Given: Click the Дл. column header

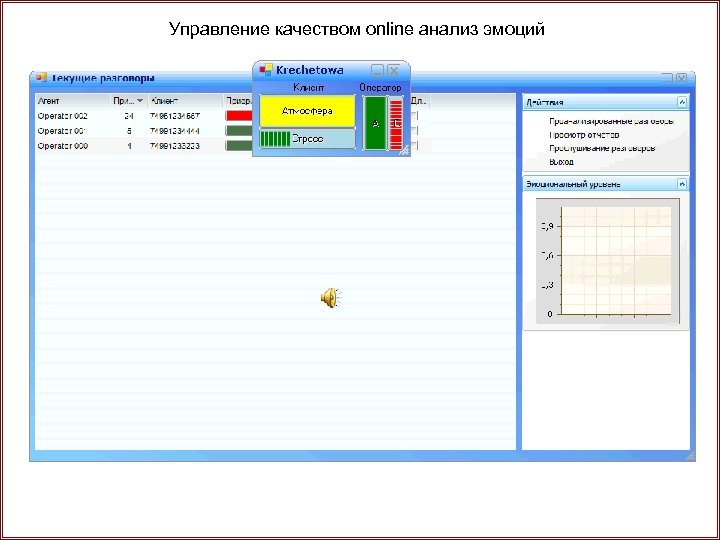Looking at the screenshot, I should pos(419,101).
